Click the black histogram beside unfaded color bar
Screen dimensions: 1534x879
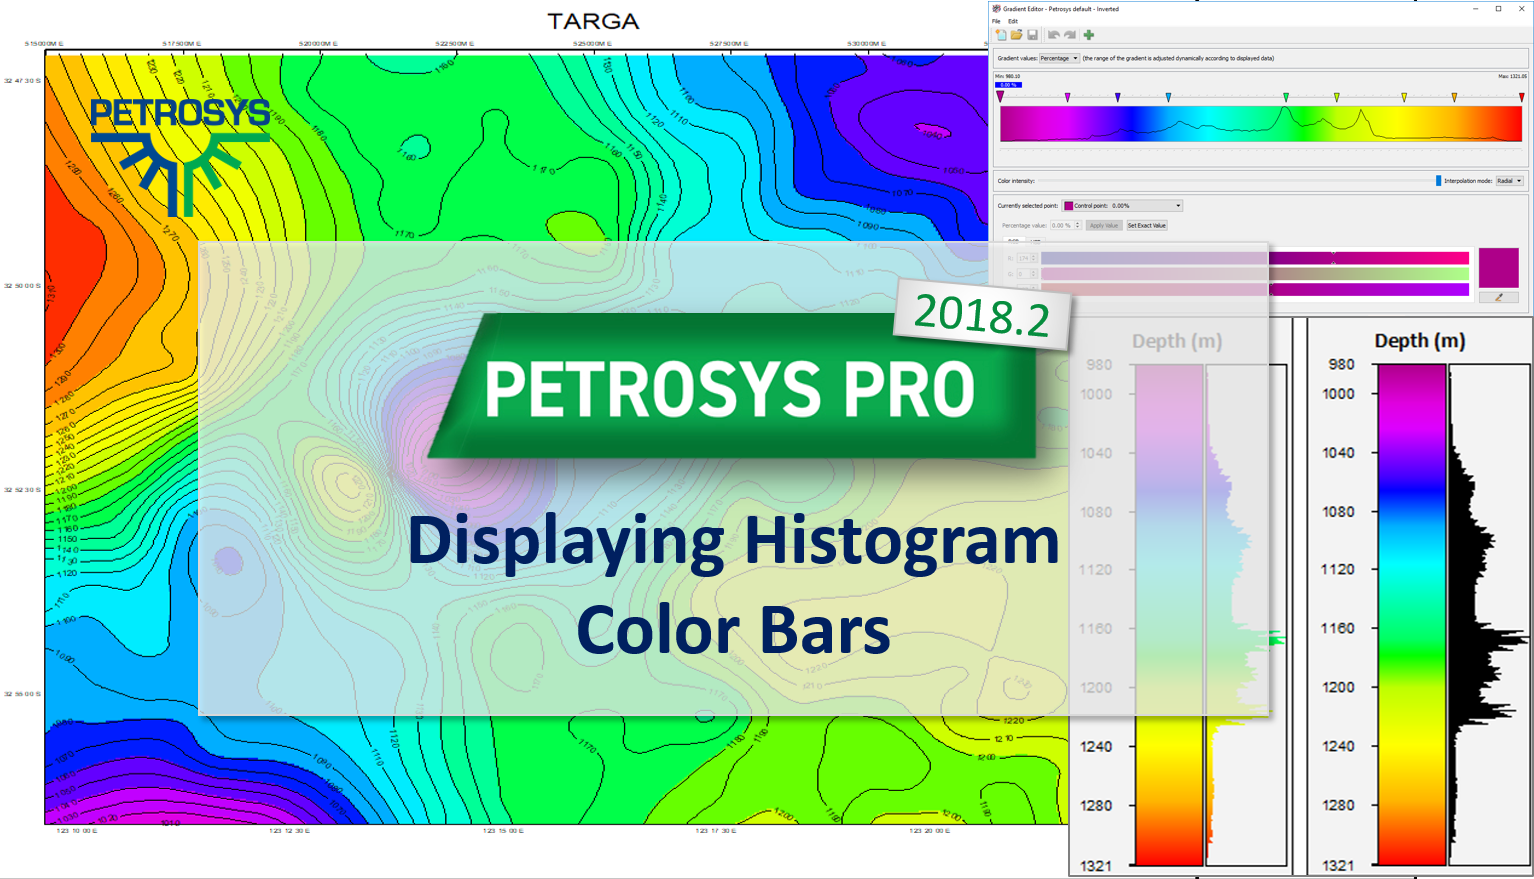1488,614
